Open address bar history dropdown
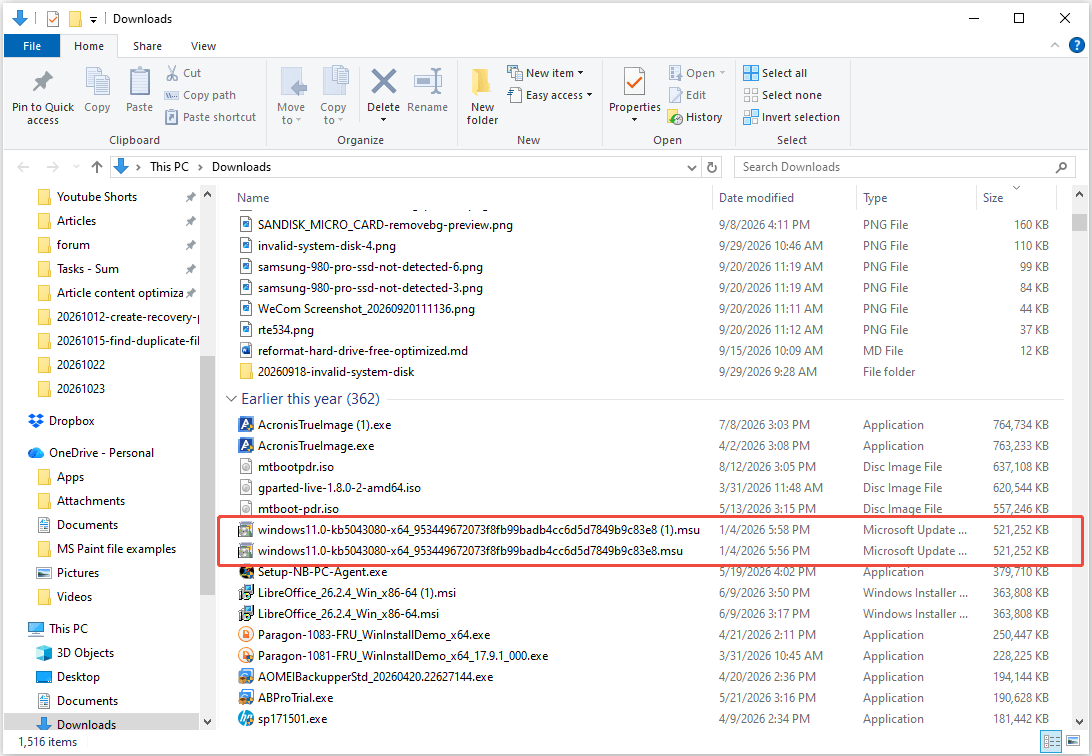1092x756 pixels. [x=692, y=167]
